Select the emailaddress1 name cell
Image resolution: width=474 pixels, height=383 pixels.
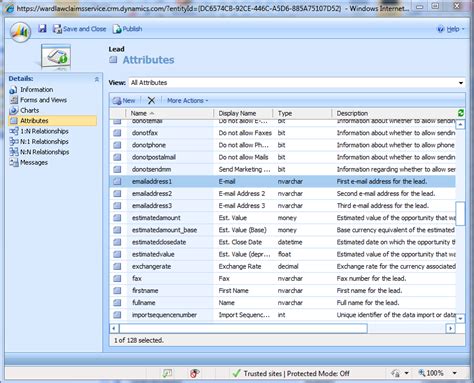152,181
